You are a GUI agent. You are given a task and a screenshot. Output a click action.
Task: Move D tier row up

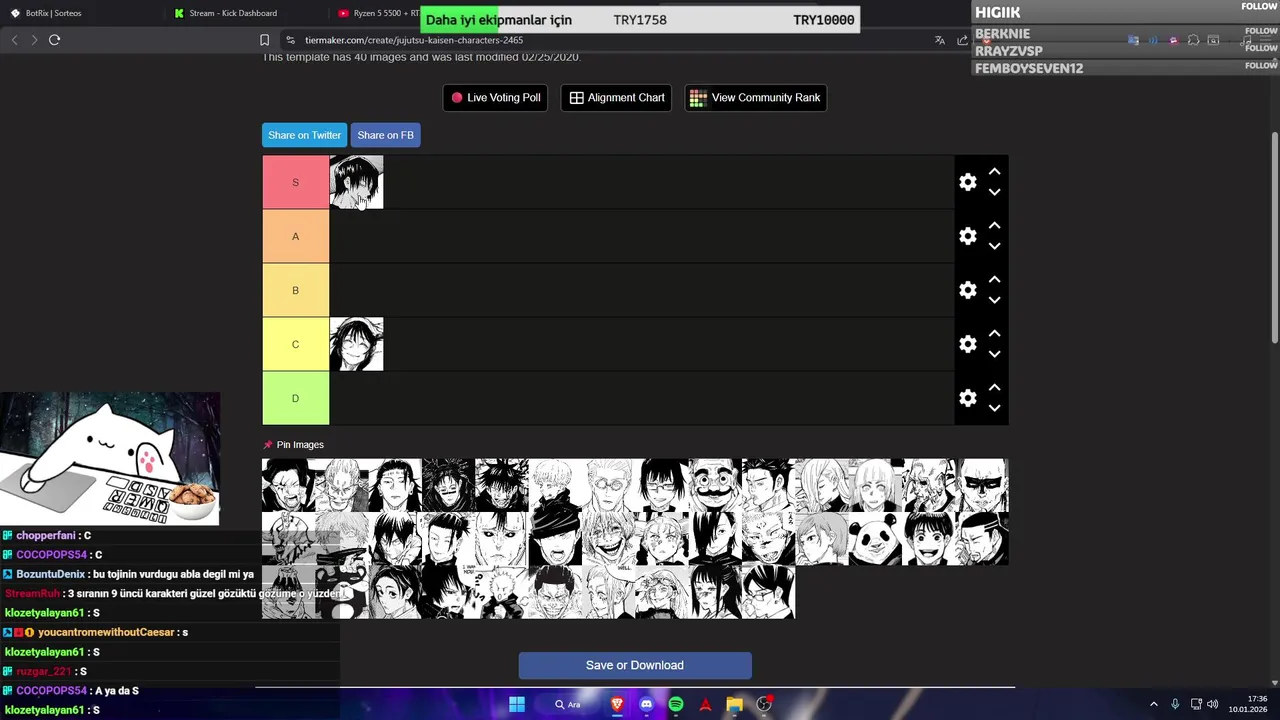coord(994,388)
